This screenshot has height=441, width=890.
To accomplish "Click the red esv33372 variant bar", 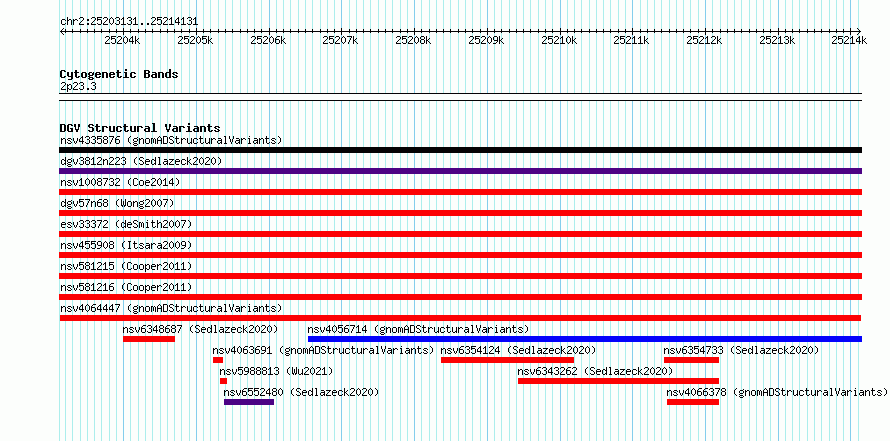I will click(x=461, y=234).
